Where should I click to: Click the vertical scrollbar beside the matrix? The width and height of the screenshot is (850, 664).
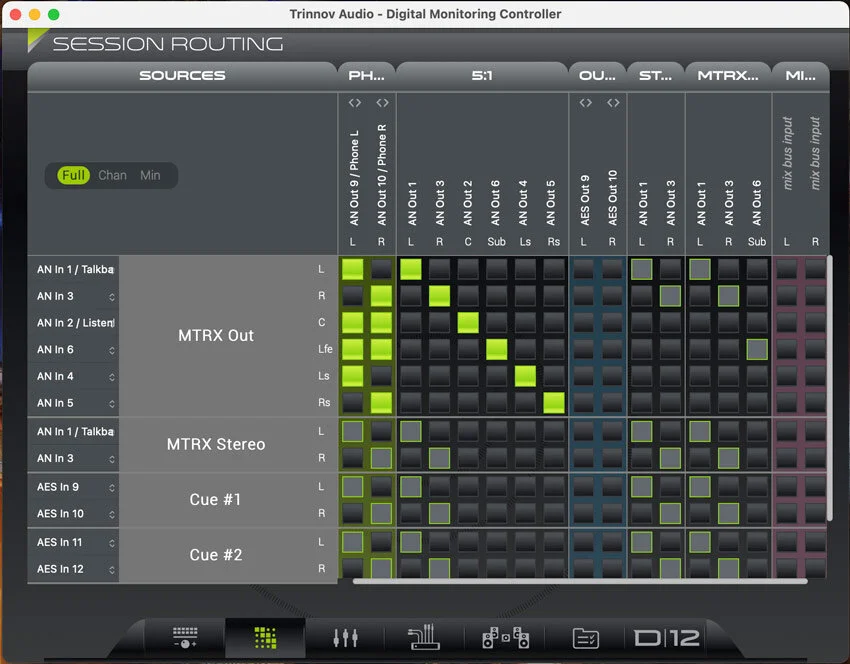(x=829, y=388)
